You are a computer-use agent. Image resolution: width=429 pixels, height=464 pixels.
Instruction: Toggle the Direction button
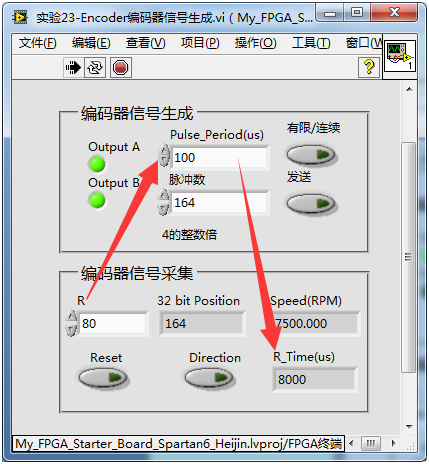pos(209,378)
